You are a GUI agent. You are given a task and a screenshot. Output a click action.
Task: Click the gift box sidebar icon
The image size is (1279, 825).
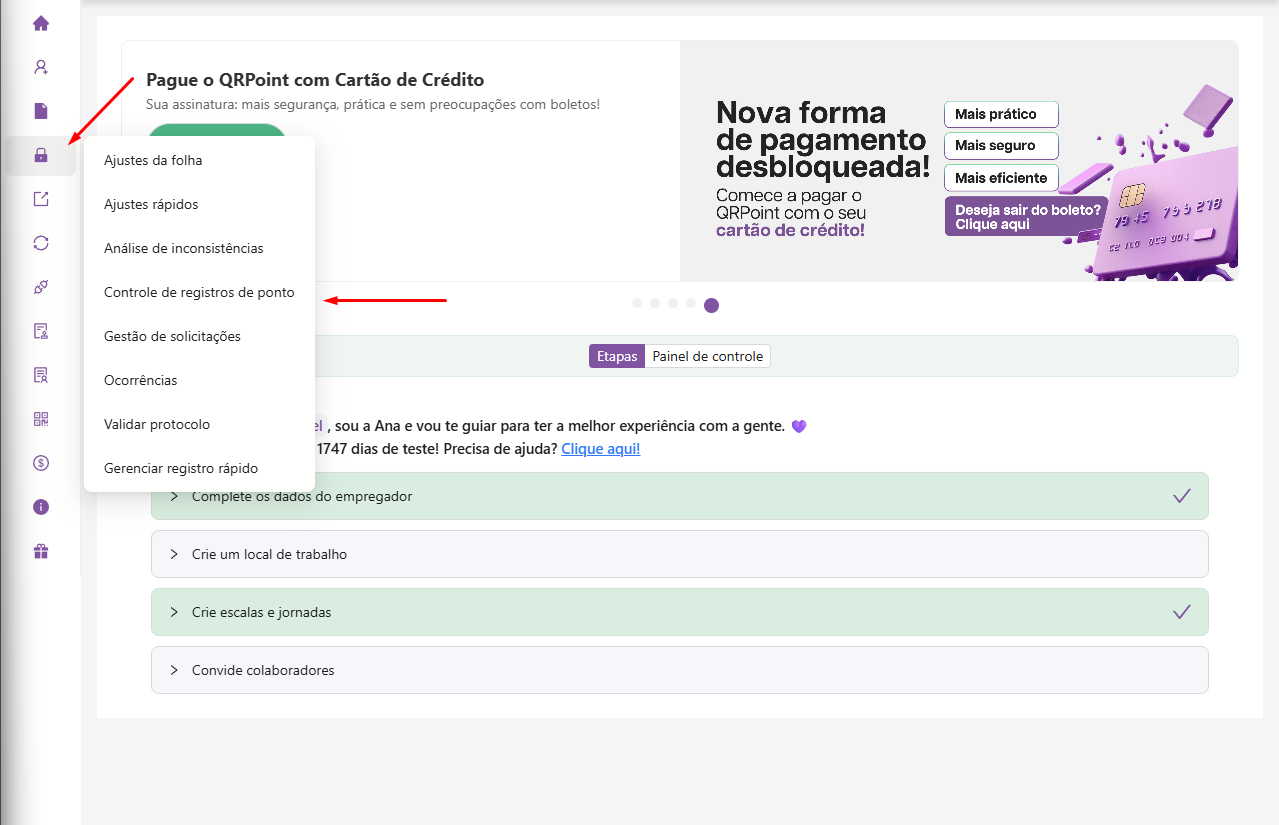[41, 551]
